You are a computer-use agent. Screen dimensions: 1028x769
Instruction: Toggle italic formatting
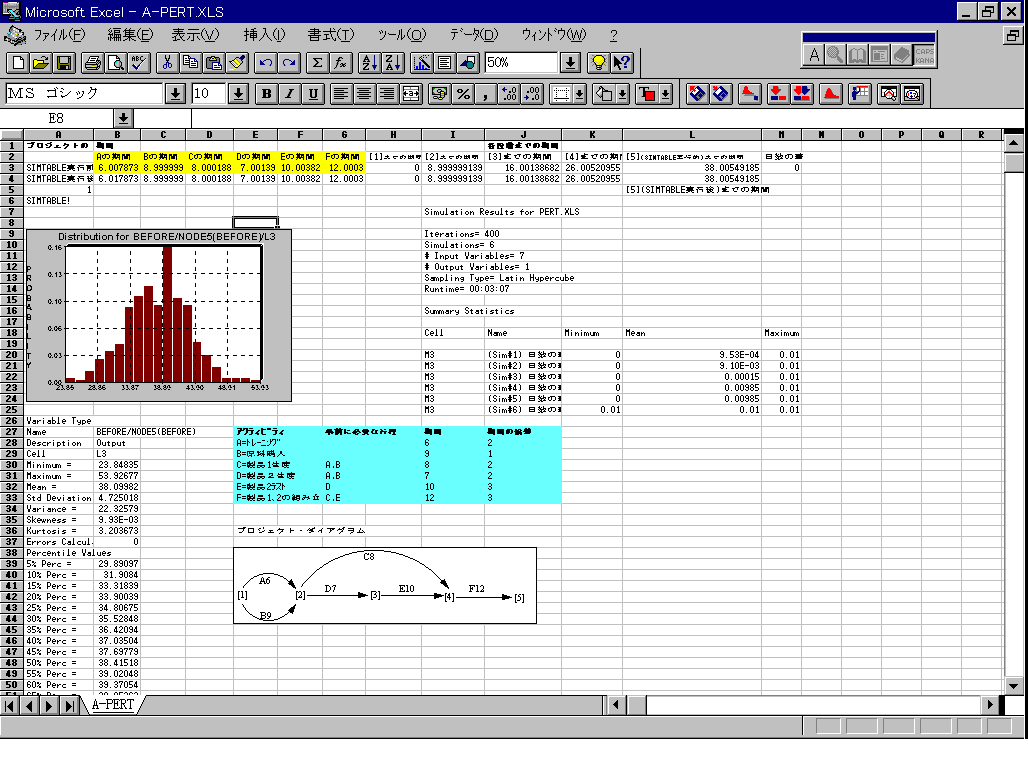tap(290, 94)
